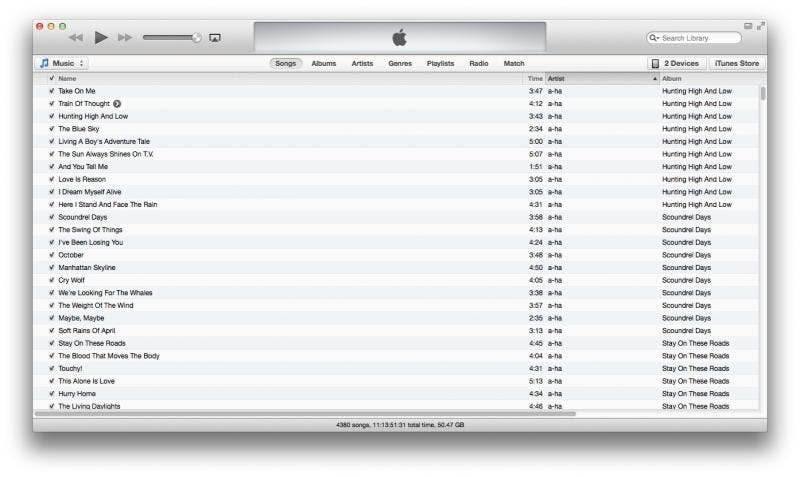Select the song Soft Rains Of April
800x477 pixels.
86,331
